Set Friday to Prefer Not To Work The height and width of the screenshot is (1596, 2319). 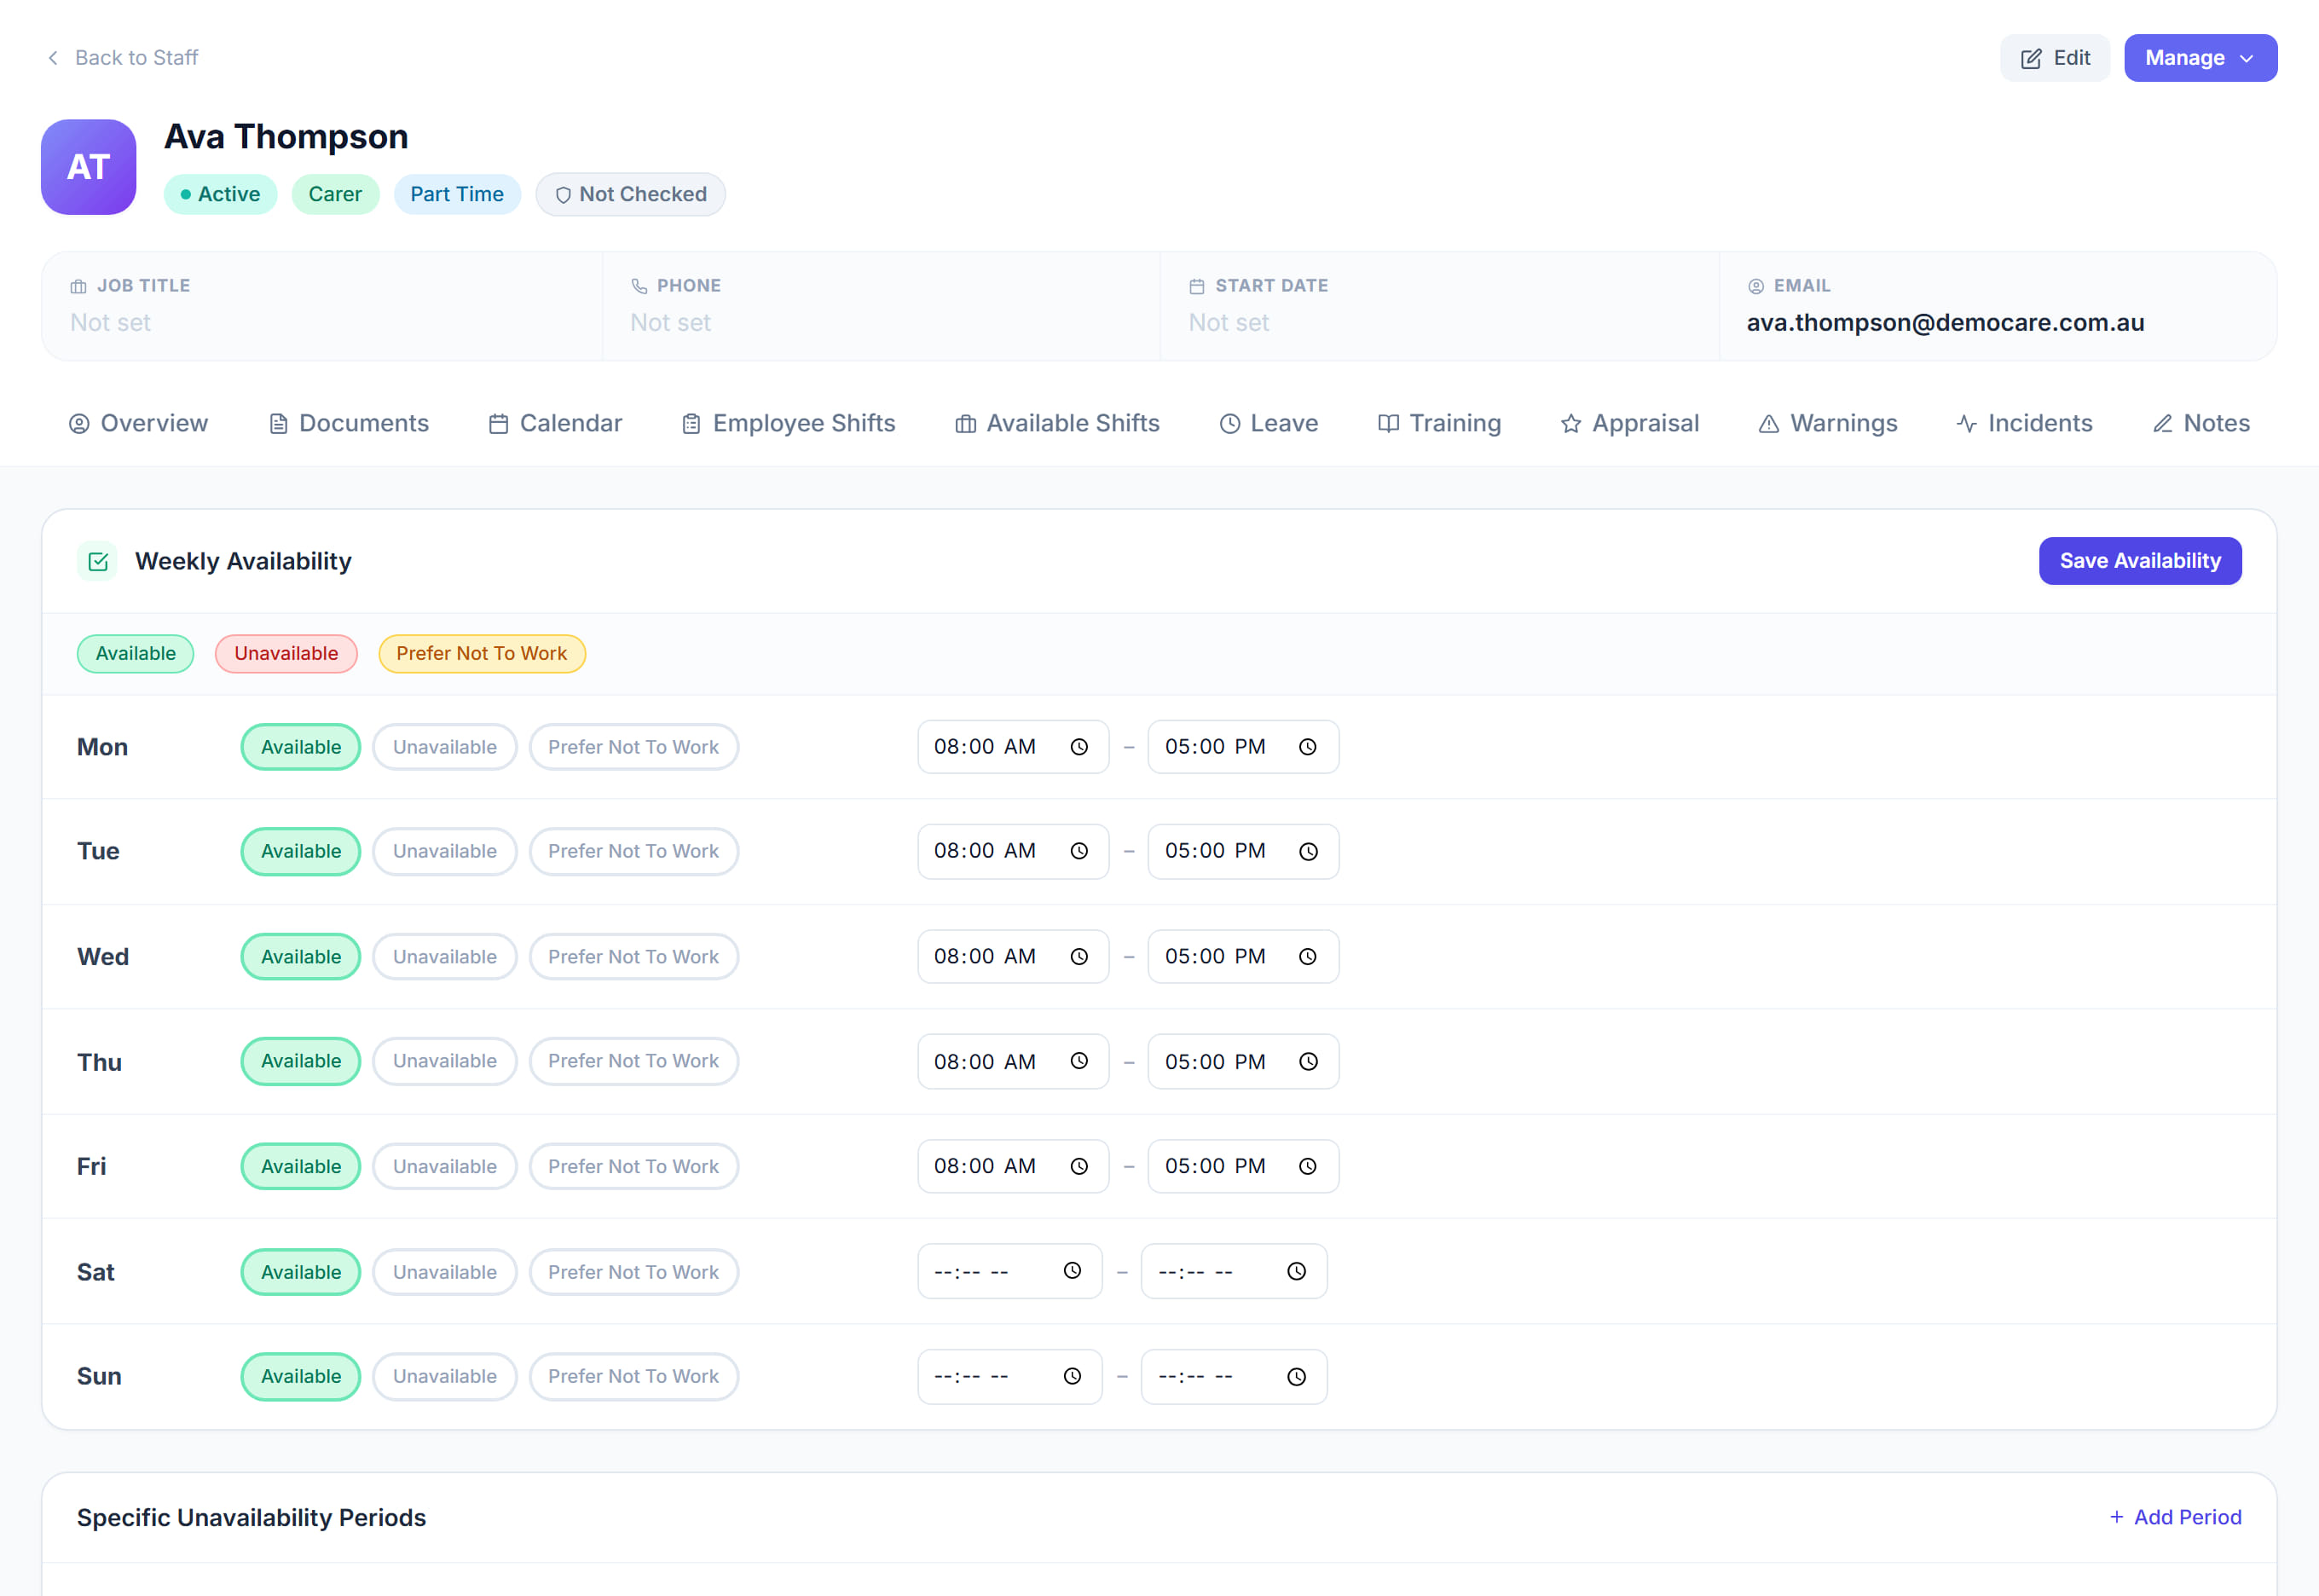[x=633, y=1166]
